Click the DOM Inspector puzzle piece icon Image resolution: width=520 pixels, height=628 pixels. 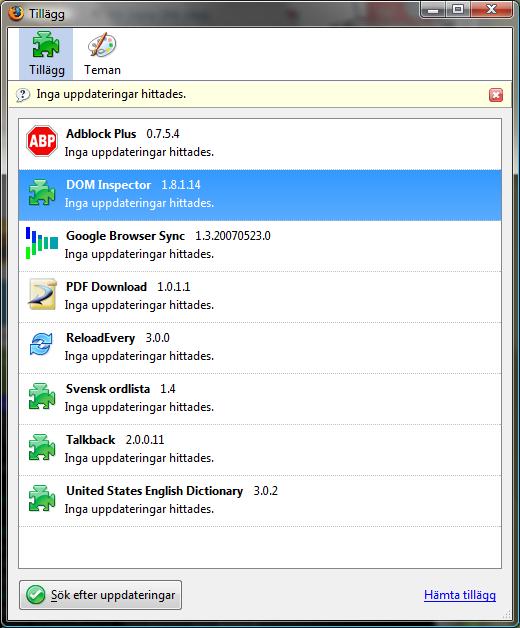tap(42, 192)
